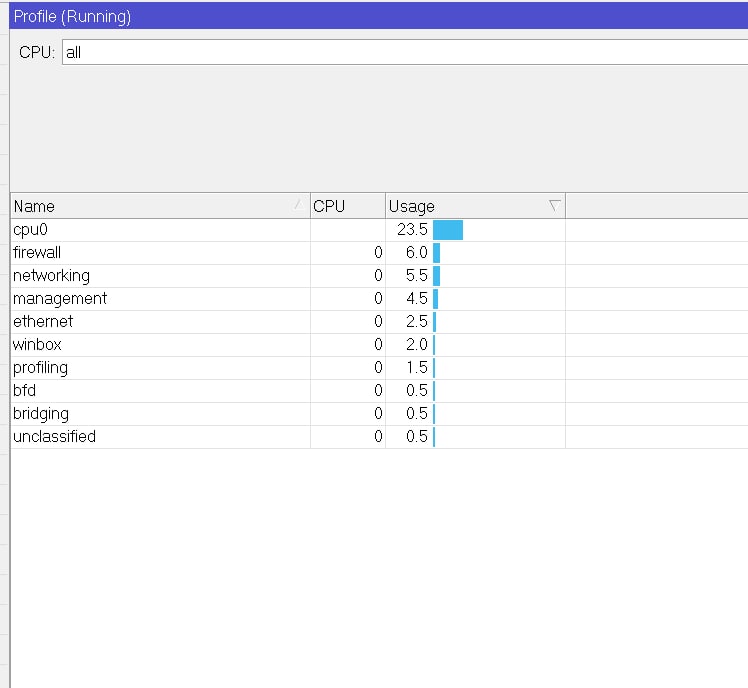Click the 1.5 usage value for profiling
This screenshot has width=748, height=688.
coord(416,367)
